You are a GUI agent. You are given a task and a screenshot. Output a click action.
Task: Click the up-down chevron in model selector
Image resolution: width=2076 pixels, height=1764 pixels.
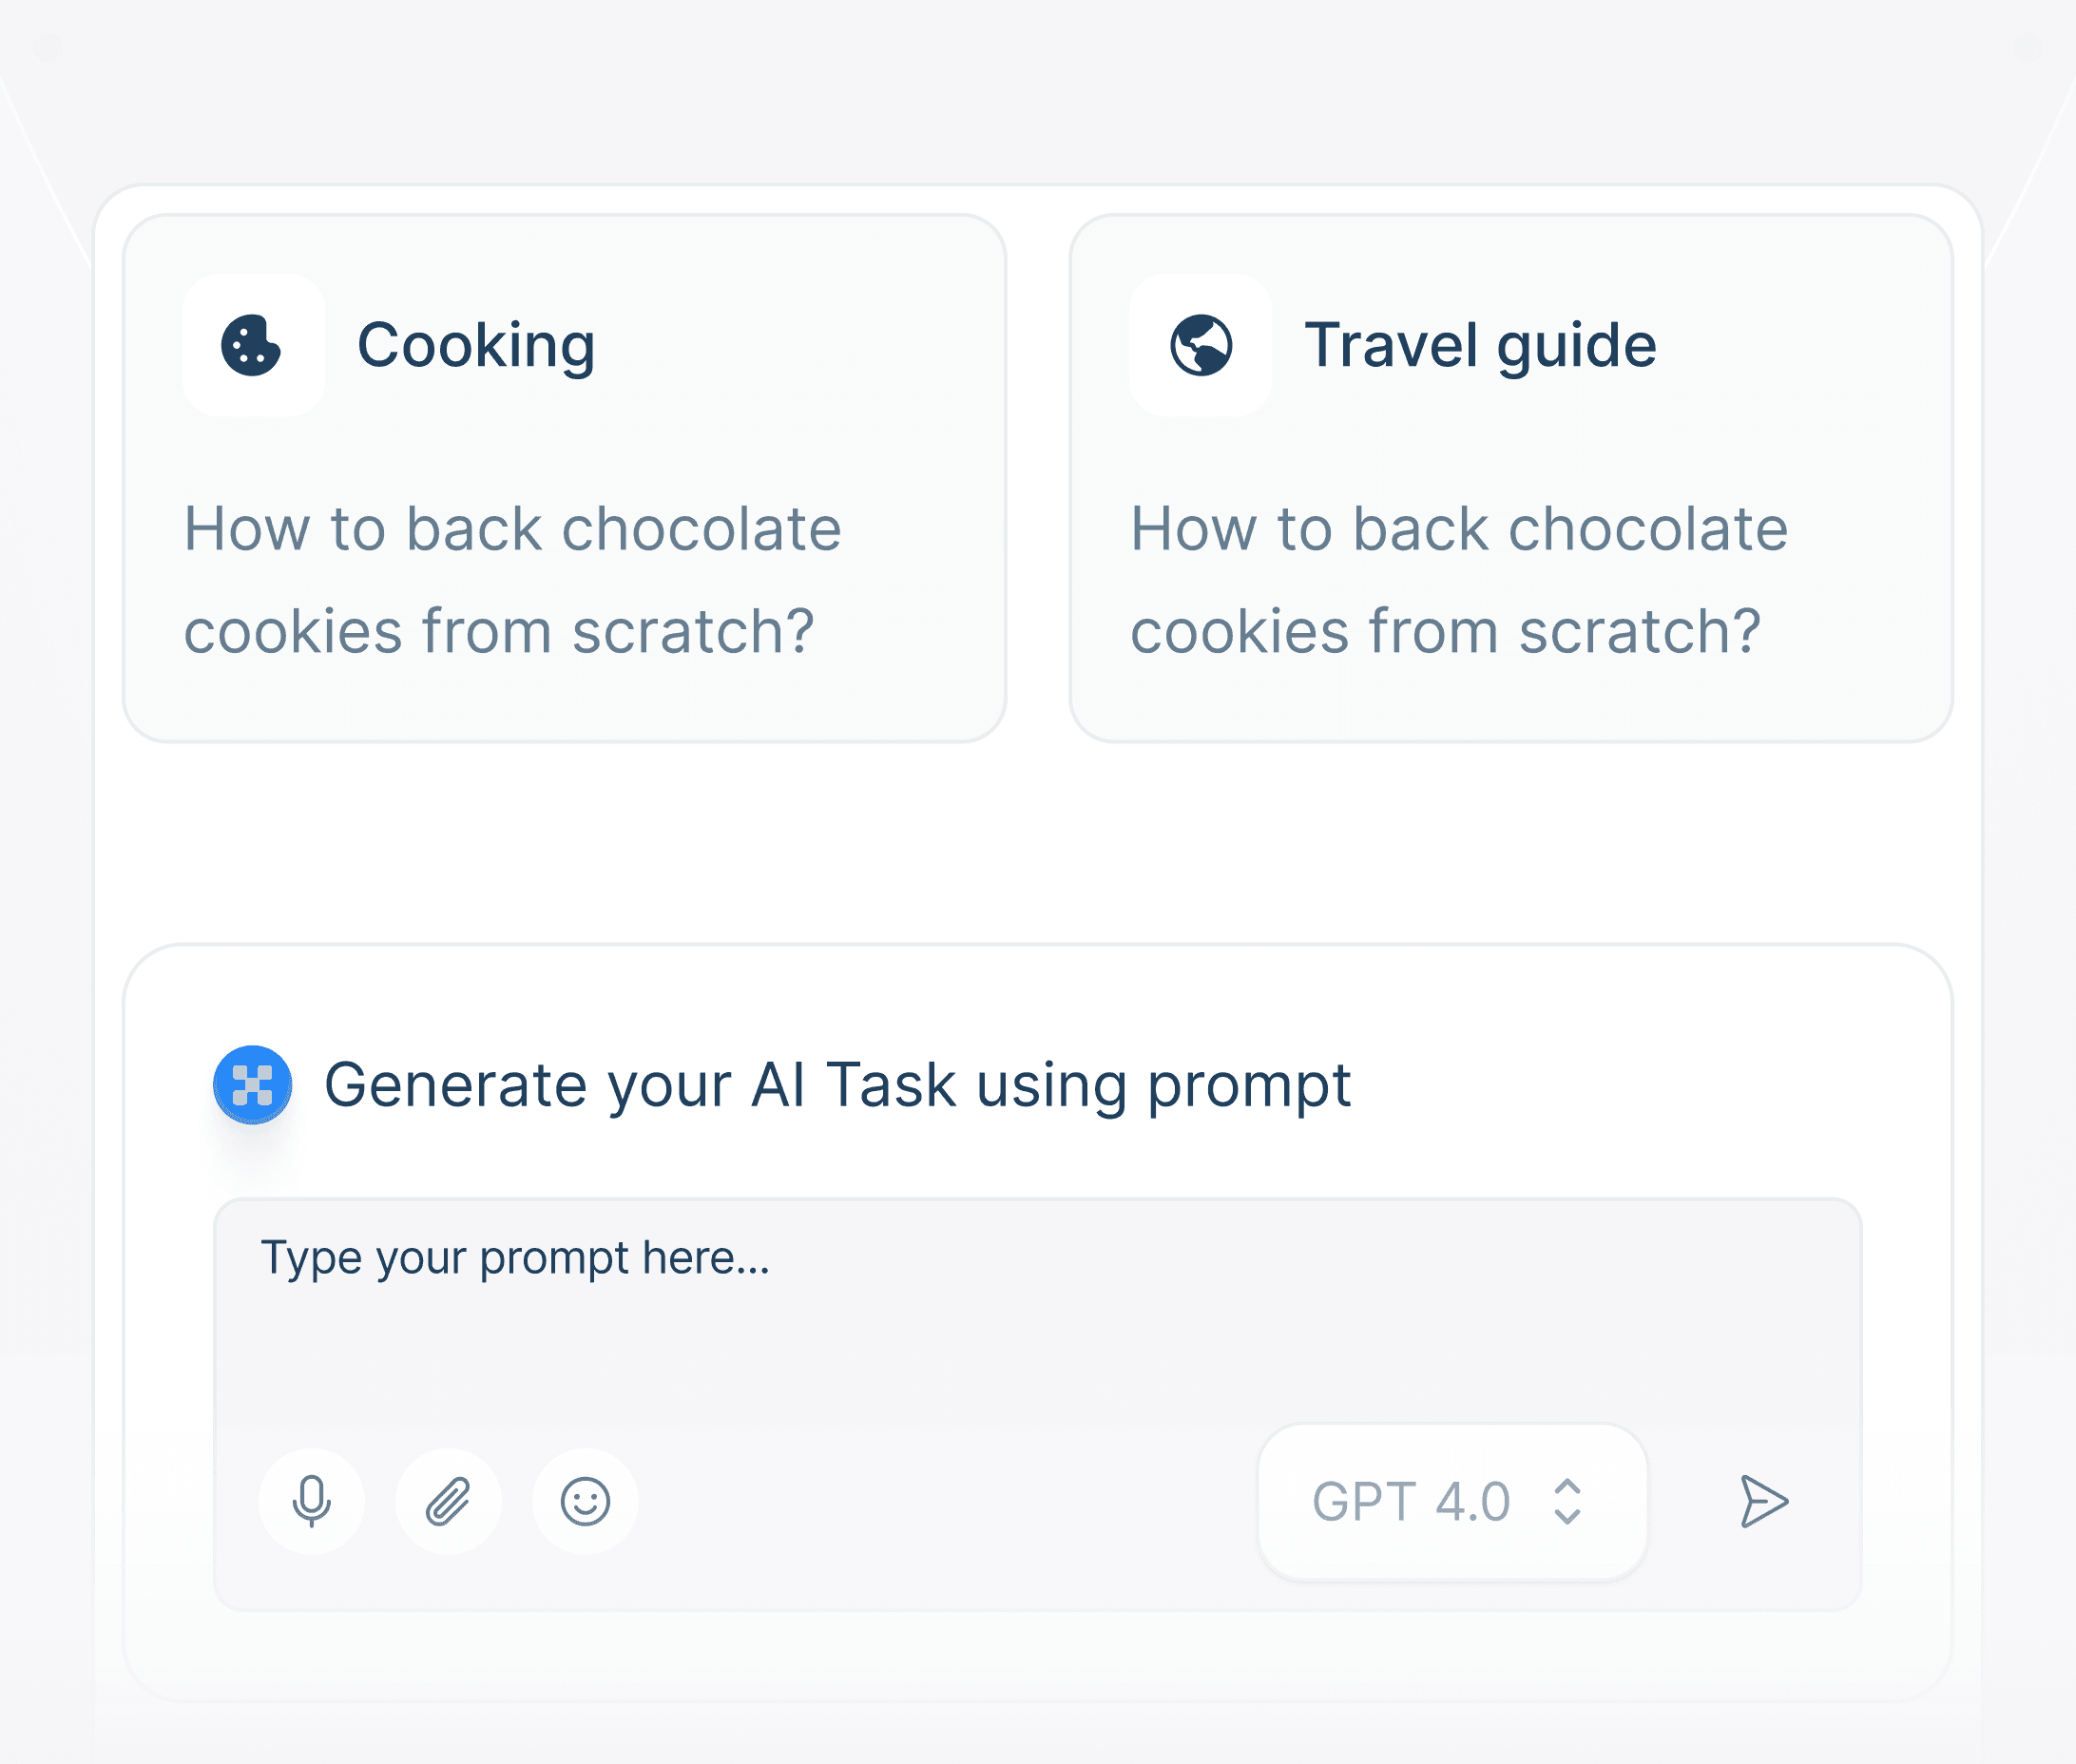pyautogui.click(x=1567, y=1501)
